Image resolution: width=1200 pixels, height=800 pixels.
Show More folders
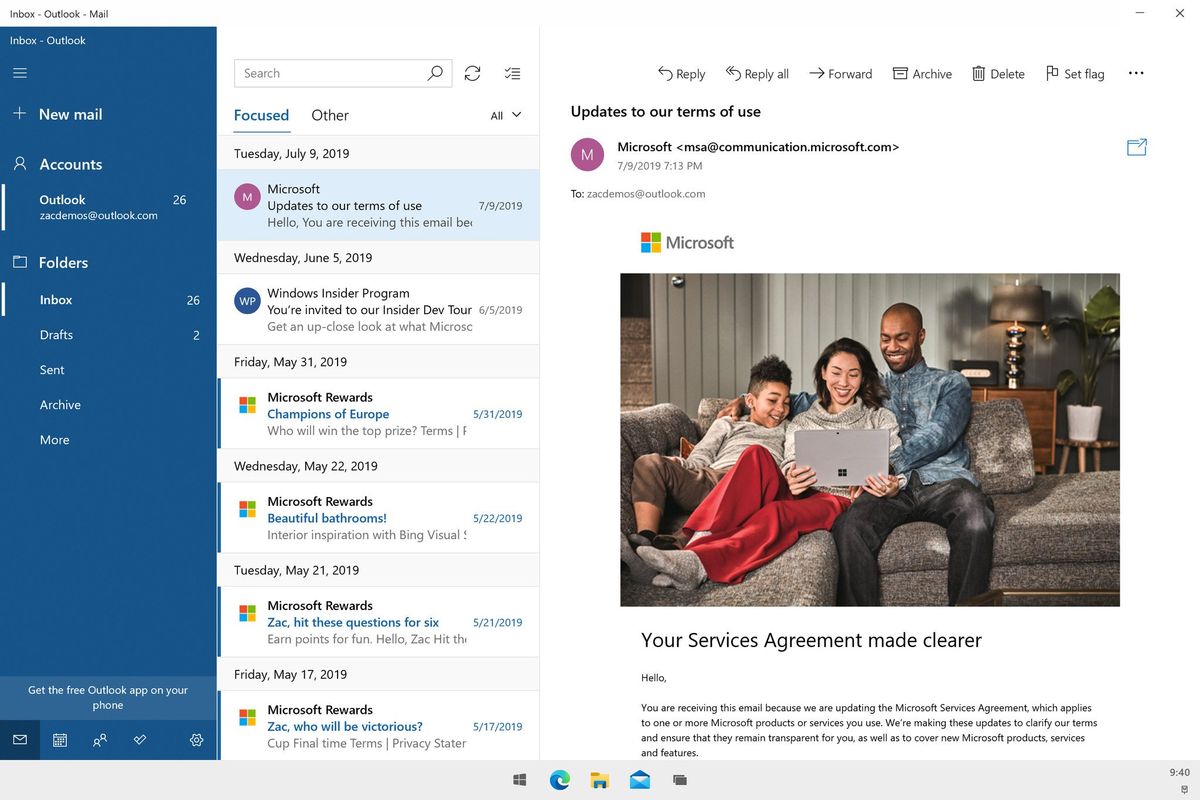pyautogui.click(x=108, y=440)
